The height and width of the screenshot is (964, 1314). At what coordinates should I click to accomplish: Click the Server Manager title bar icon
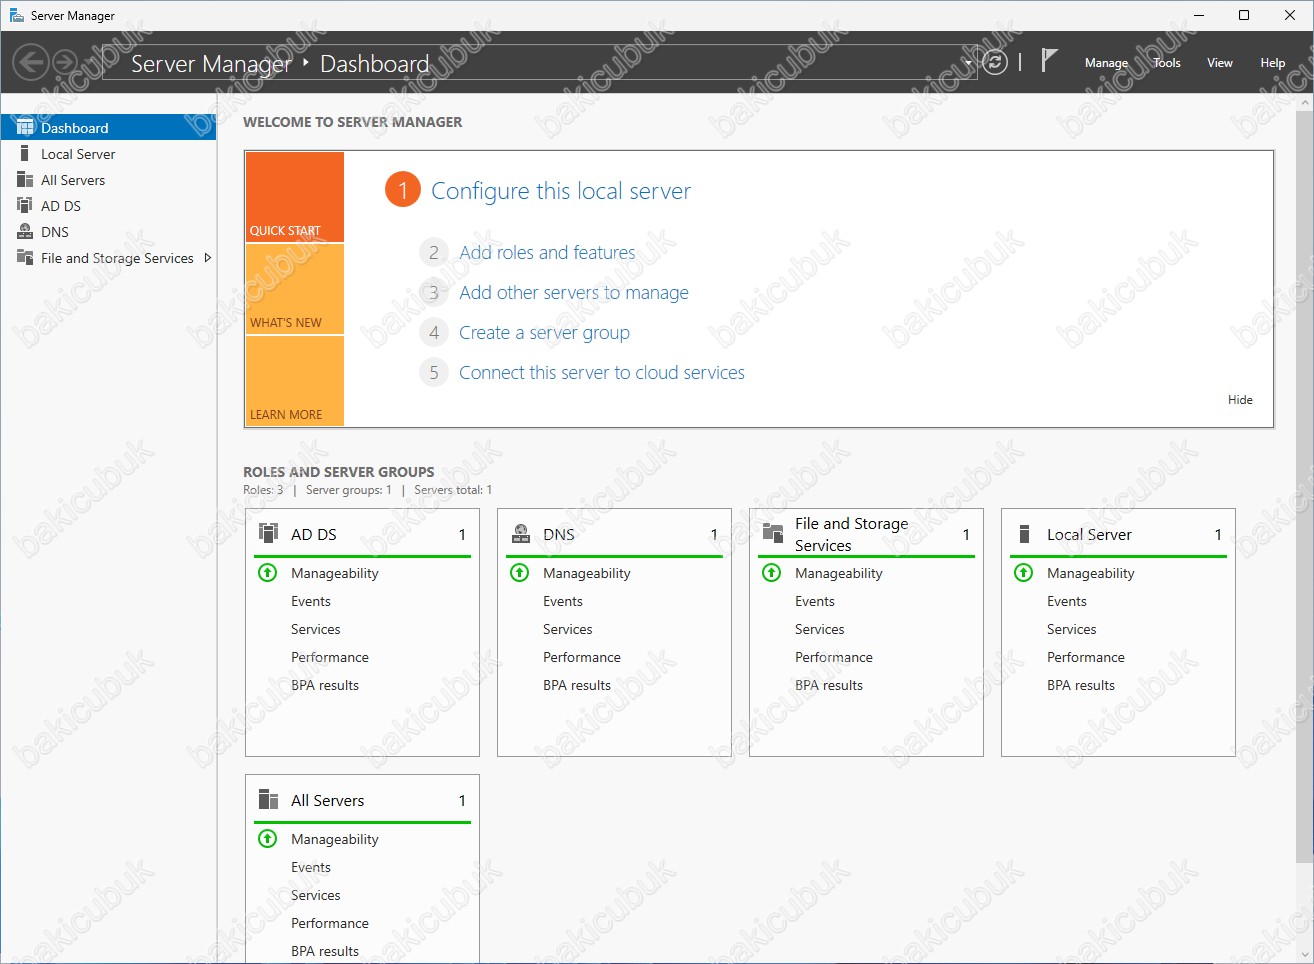[16, 15]
